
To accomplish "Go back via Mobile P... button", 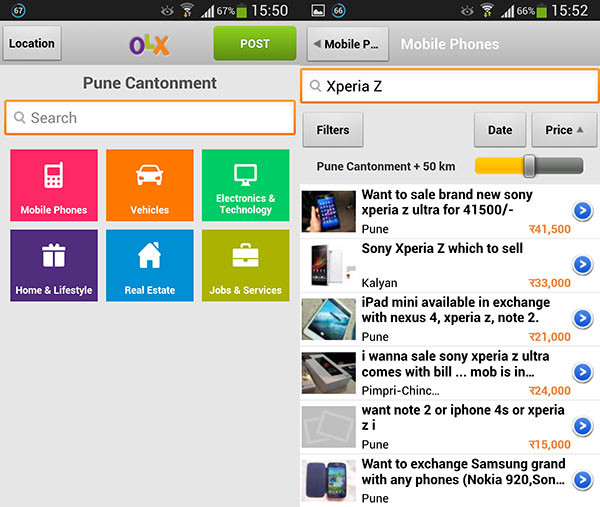I will 348,44.
